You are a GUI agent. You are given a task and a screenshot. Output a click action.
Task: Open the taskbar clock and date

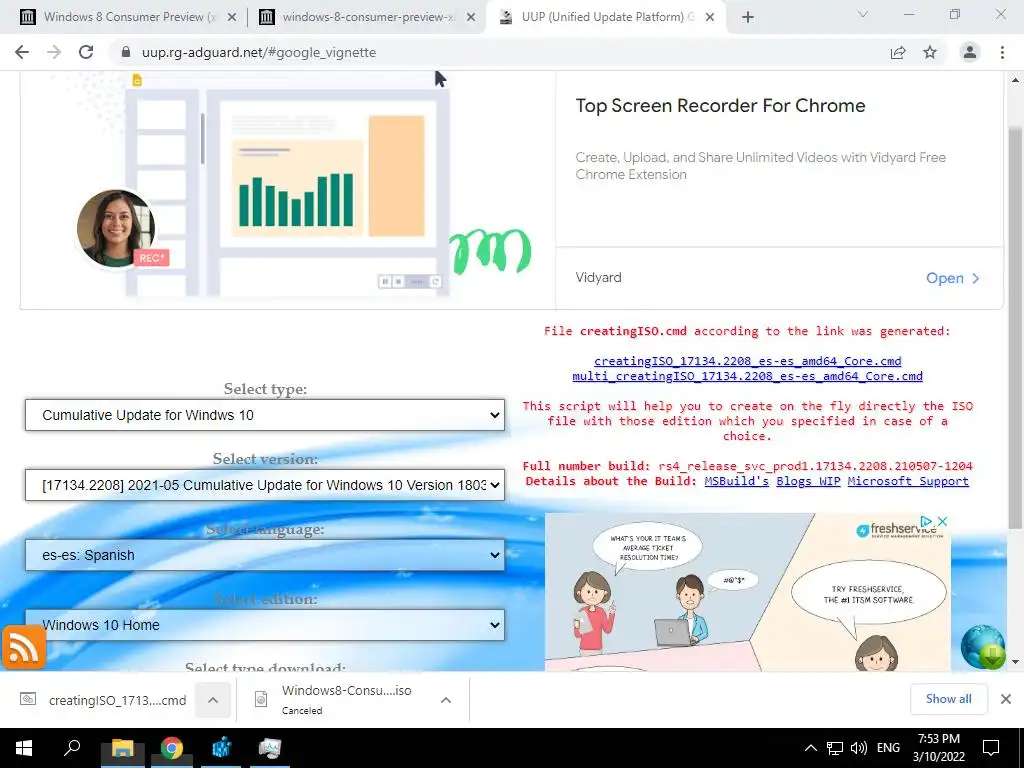tap(938, 748)
